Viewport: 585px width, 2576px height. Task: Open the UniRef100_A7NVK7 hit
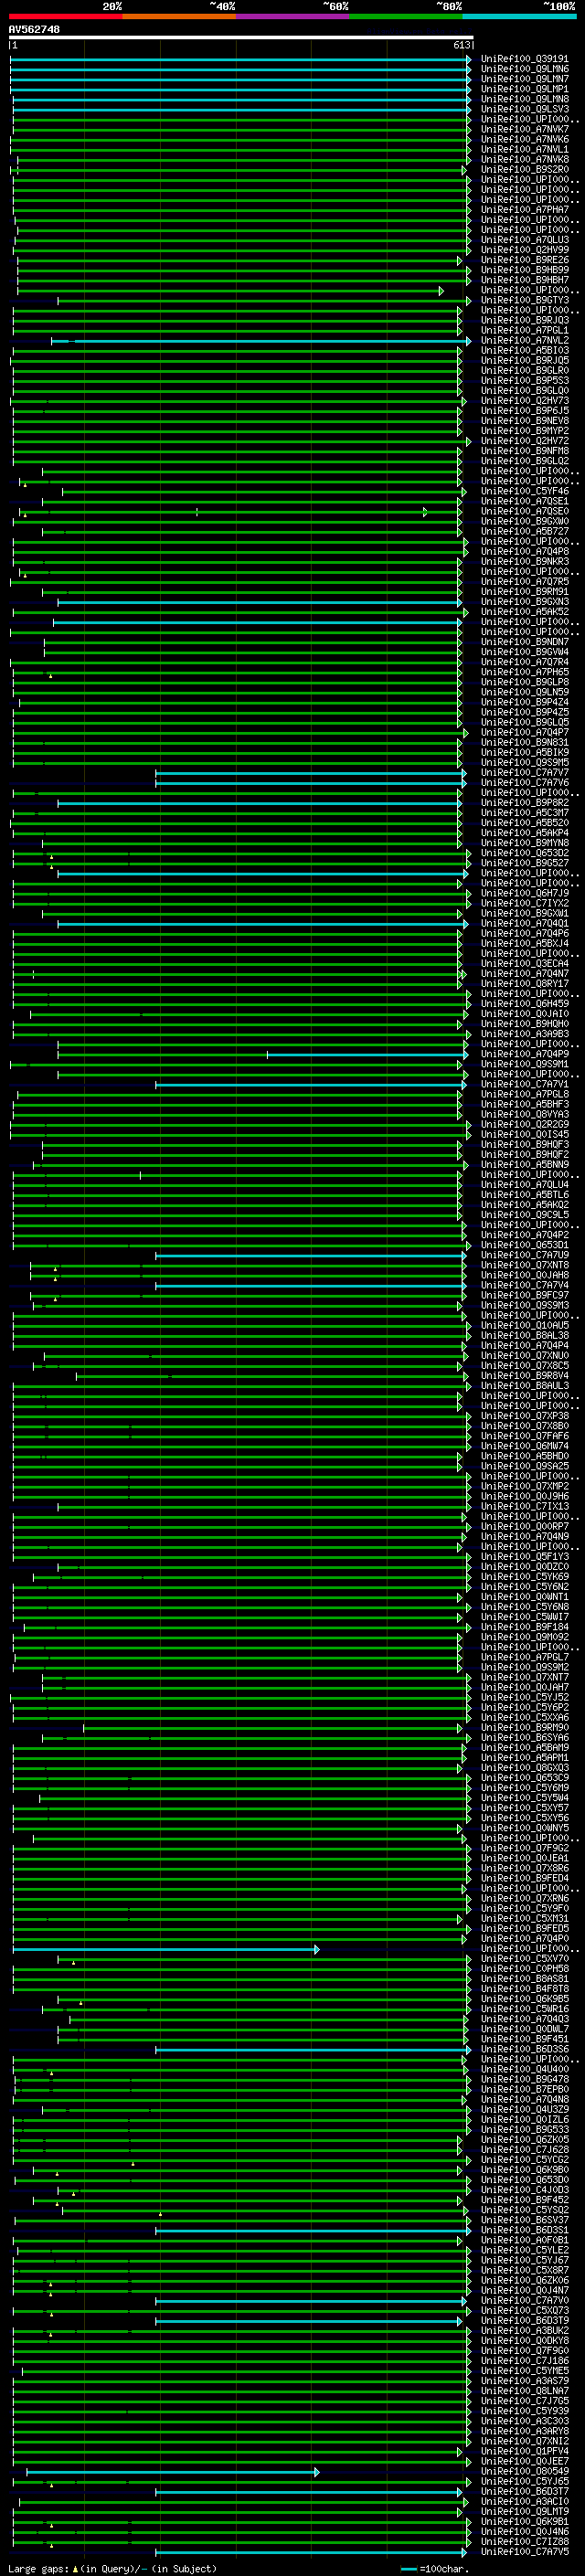tap(525, 130)
